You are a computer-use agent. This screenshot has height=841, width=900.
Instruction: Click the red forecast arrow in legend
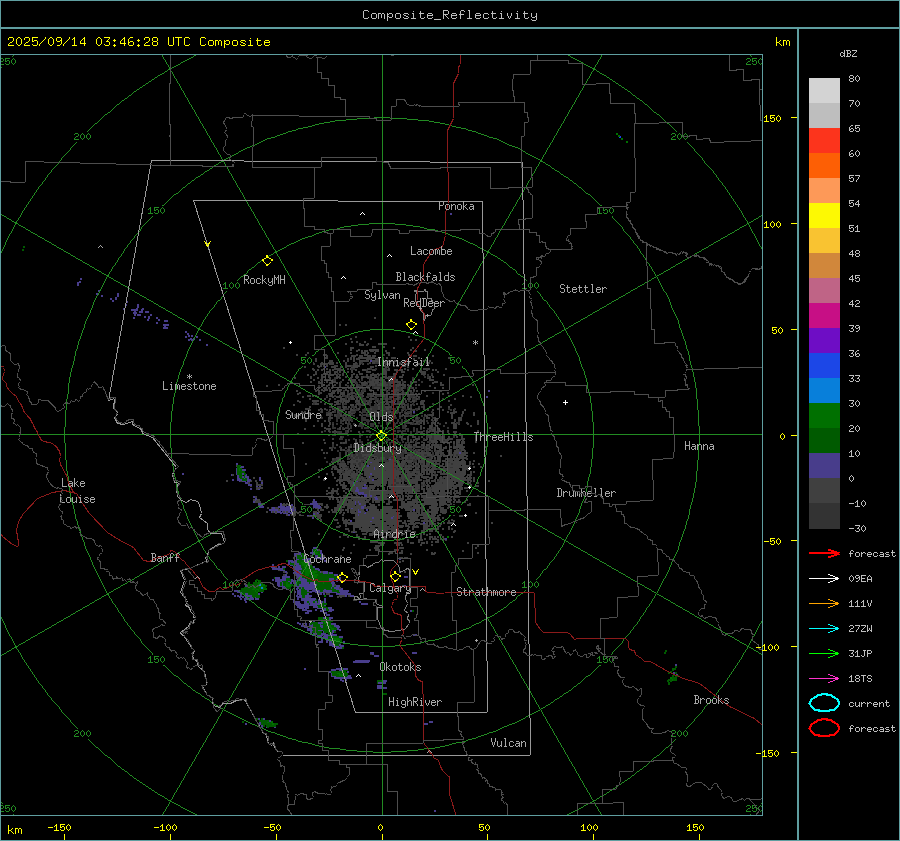coord(824,553)
